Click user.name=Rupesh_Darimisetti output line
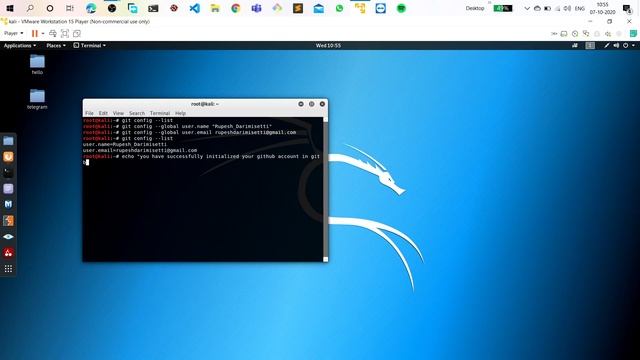This screenshot has height=360, width=640. tap(125, 144)
